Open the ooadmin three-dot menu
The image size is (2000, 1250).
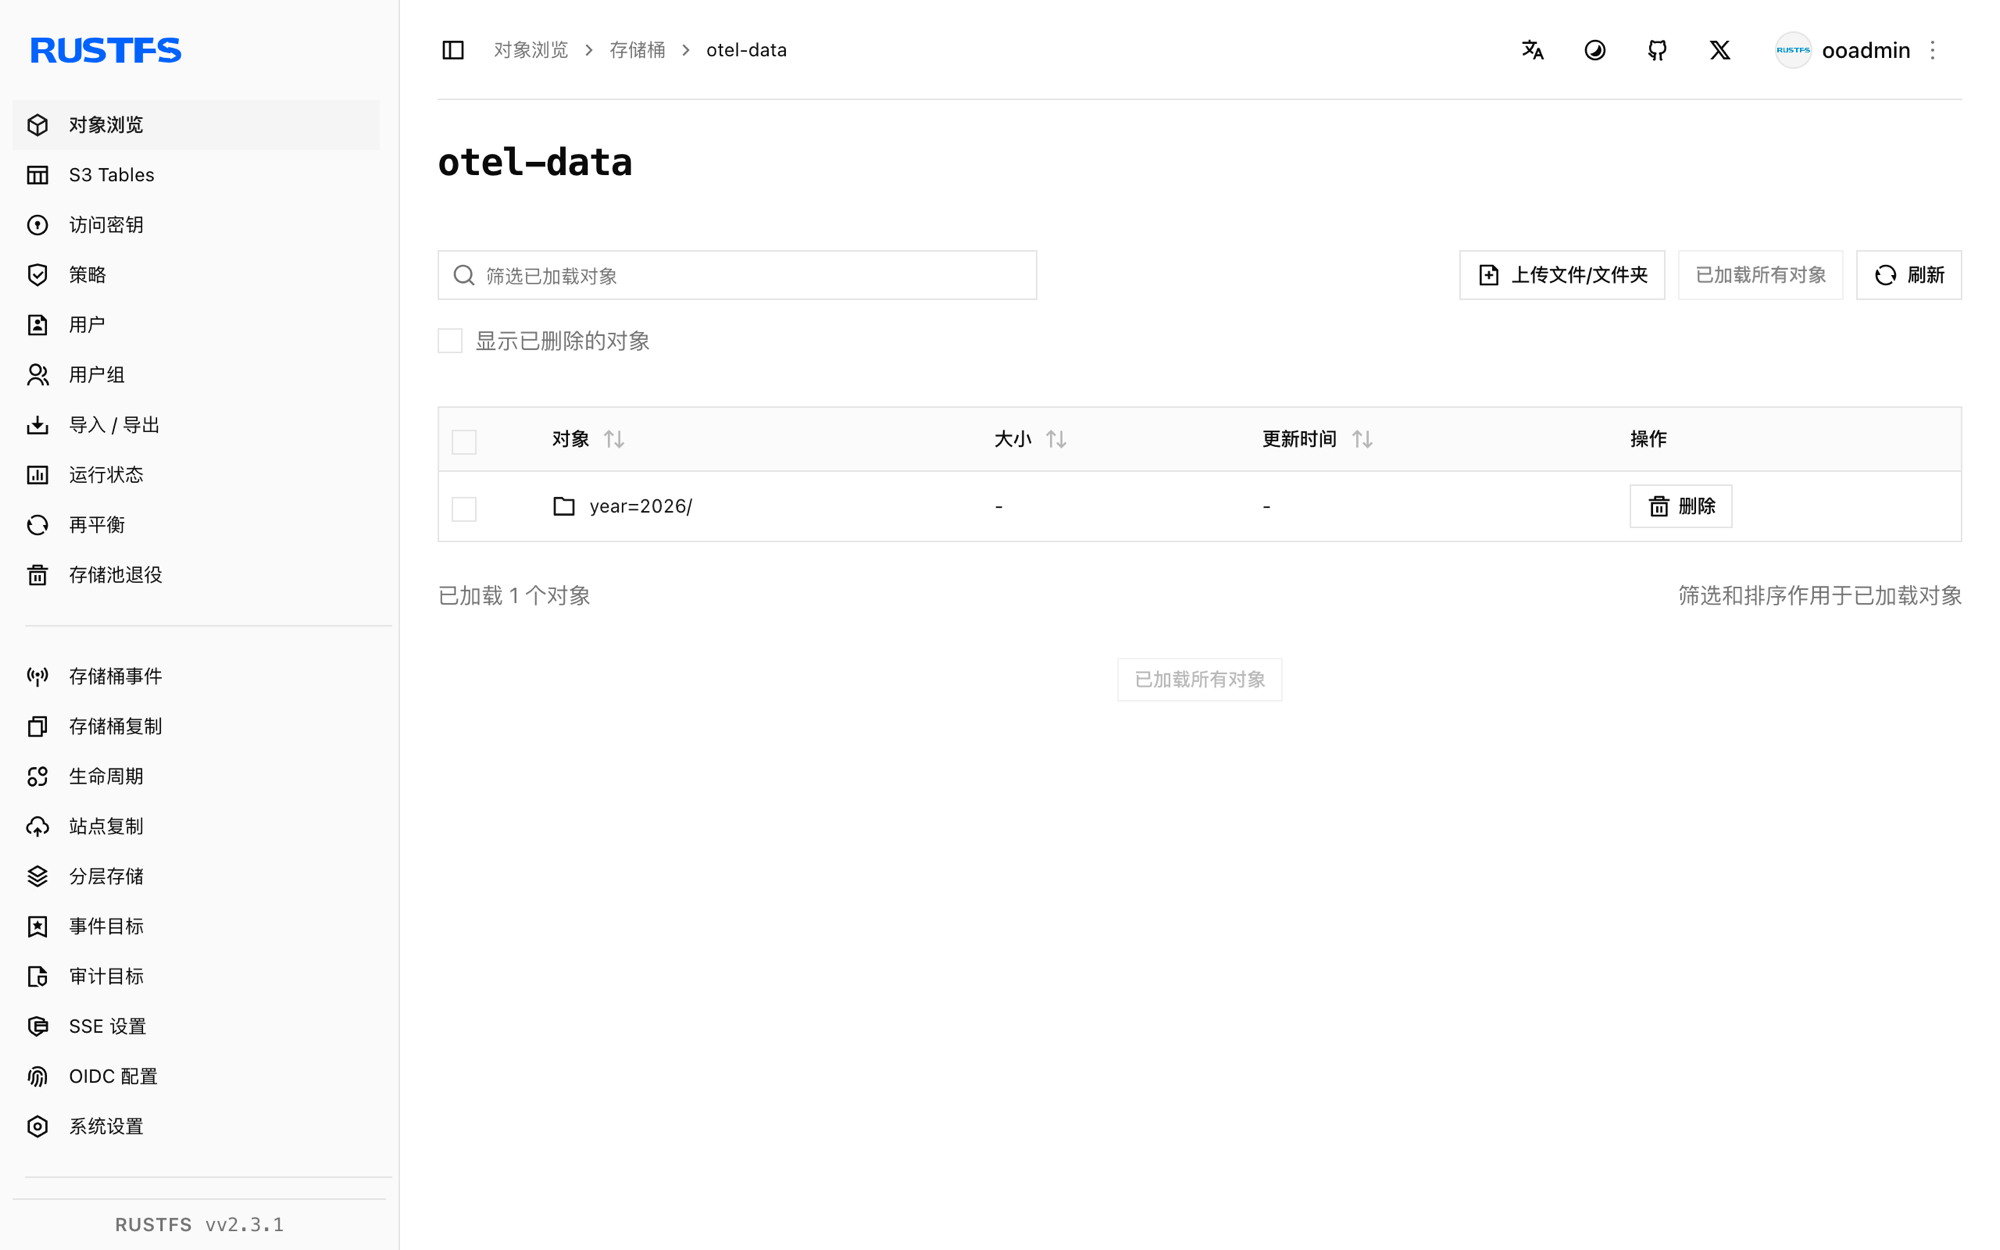[1933, 50]
